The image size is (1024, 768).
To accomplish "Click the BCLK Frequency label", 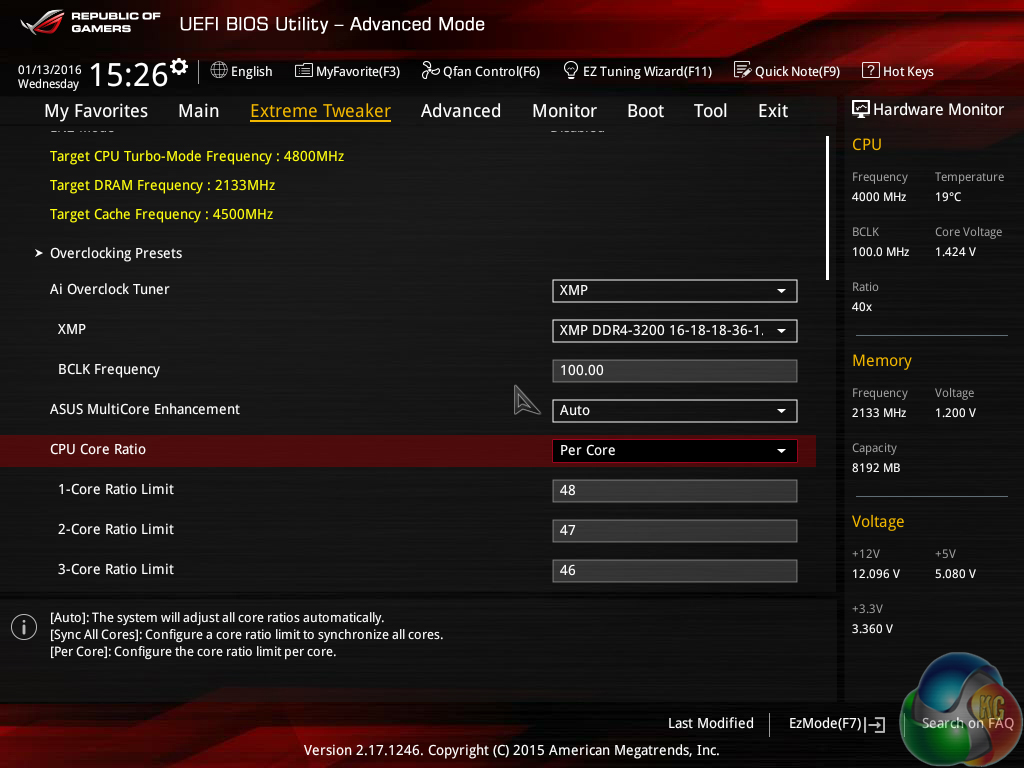I will 109,370.
